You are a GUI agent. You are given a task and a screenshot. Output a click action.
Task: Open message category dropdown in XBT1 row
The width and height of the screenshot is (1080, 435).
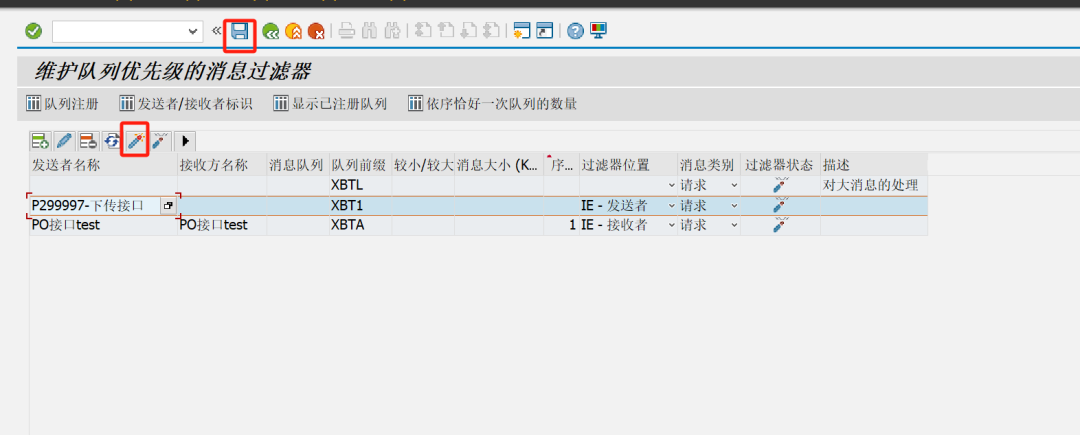734,205
